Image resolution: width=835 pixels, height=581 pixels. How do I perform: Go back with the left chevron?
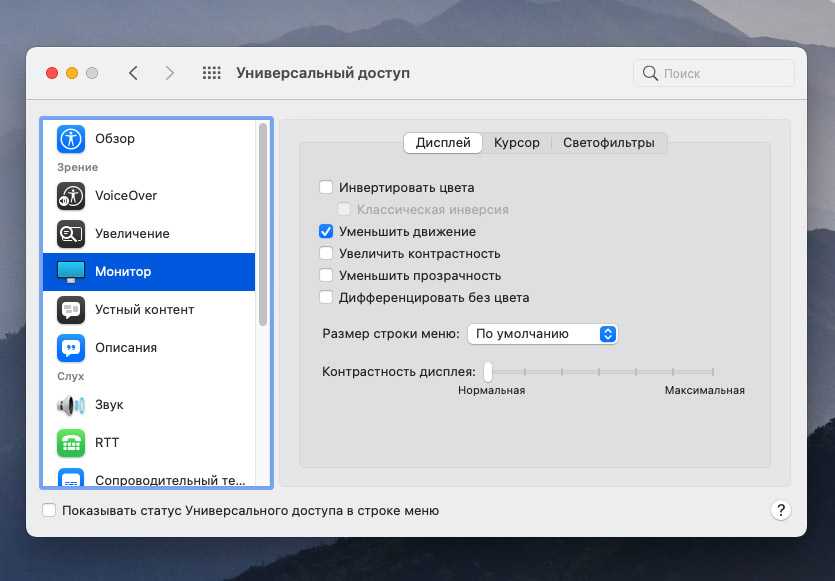click(x=134, y=73)
